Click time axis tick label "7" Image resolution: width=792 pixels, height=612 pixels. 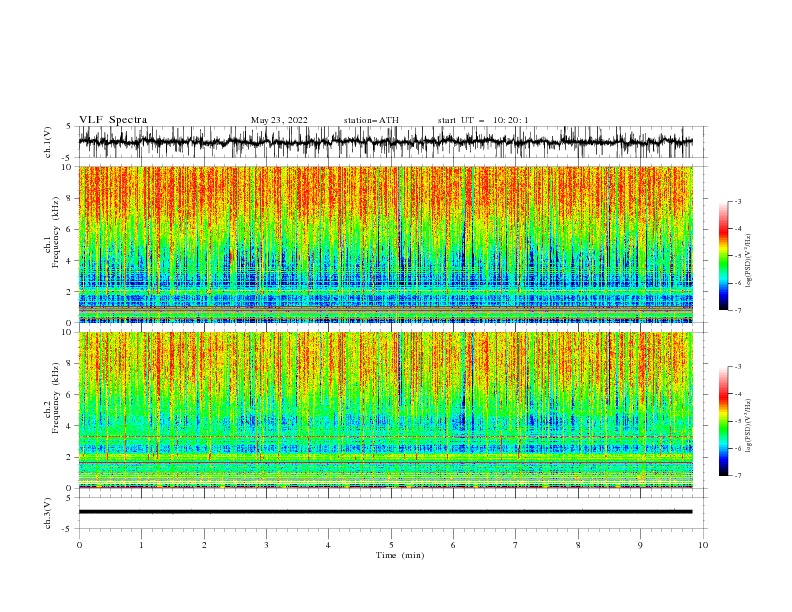pos(516,545)
